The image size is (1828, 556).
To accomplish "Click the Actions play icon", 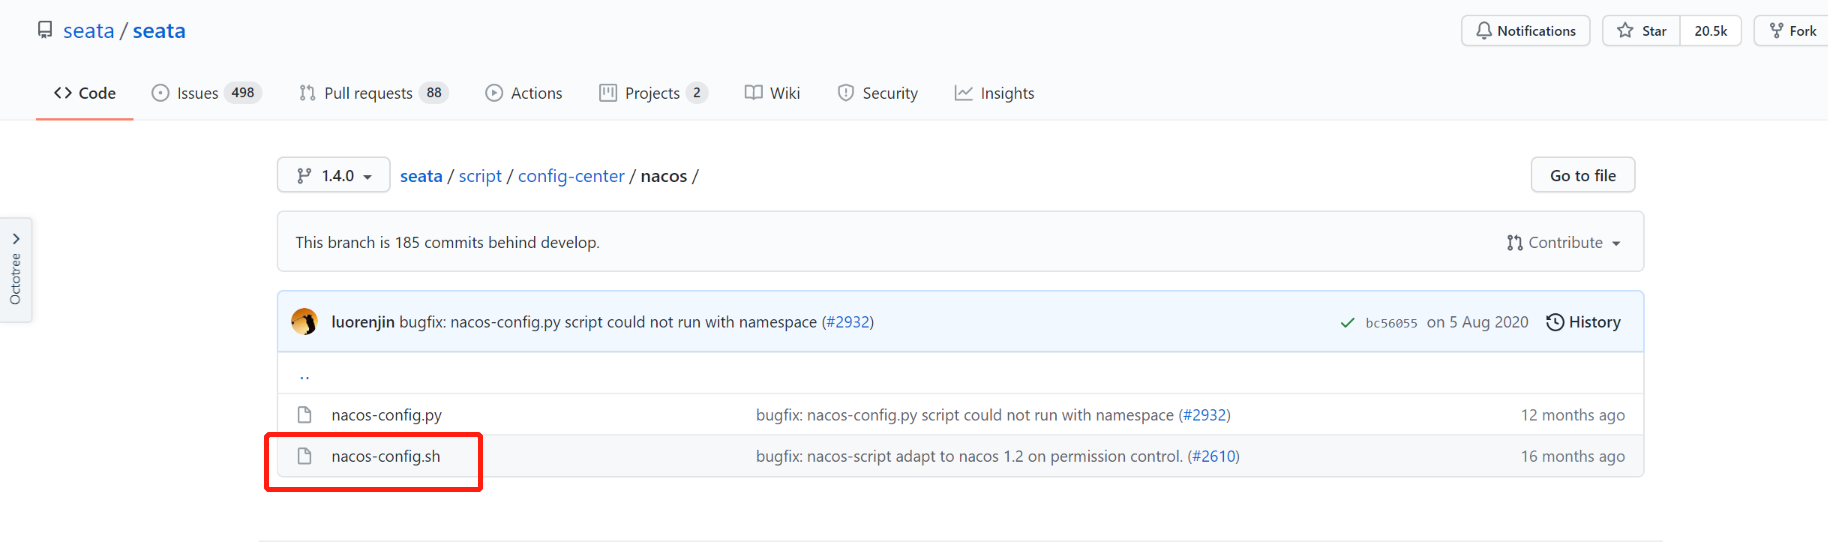I will coord(494,93).
